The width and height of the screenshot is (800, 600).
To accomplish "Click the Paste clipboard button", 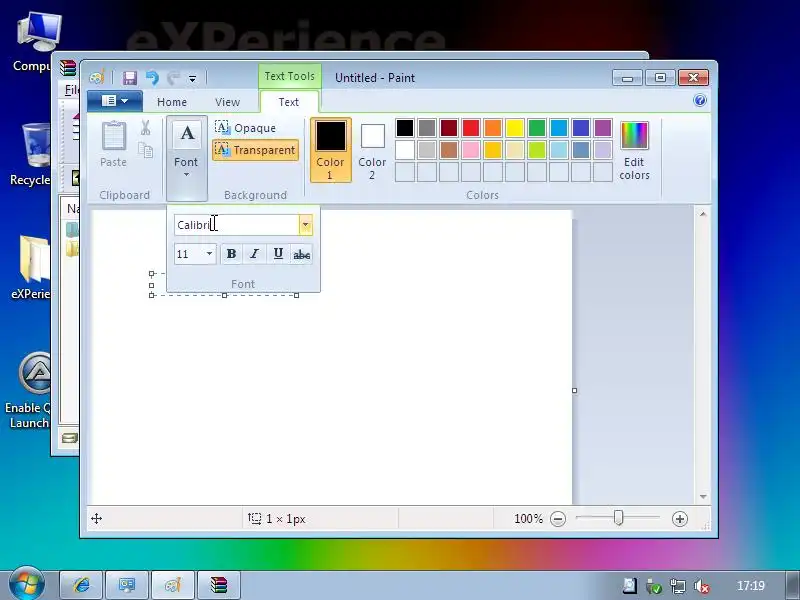I will [x=113, y=144].
